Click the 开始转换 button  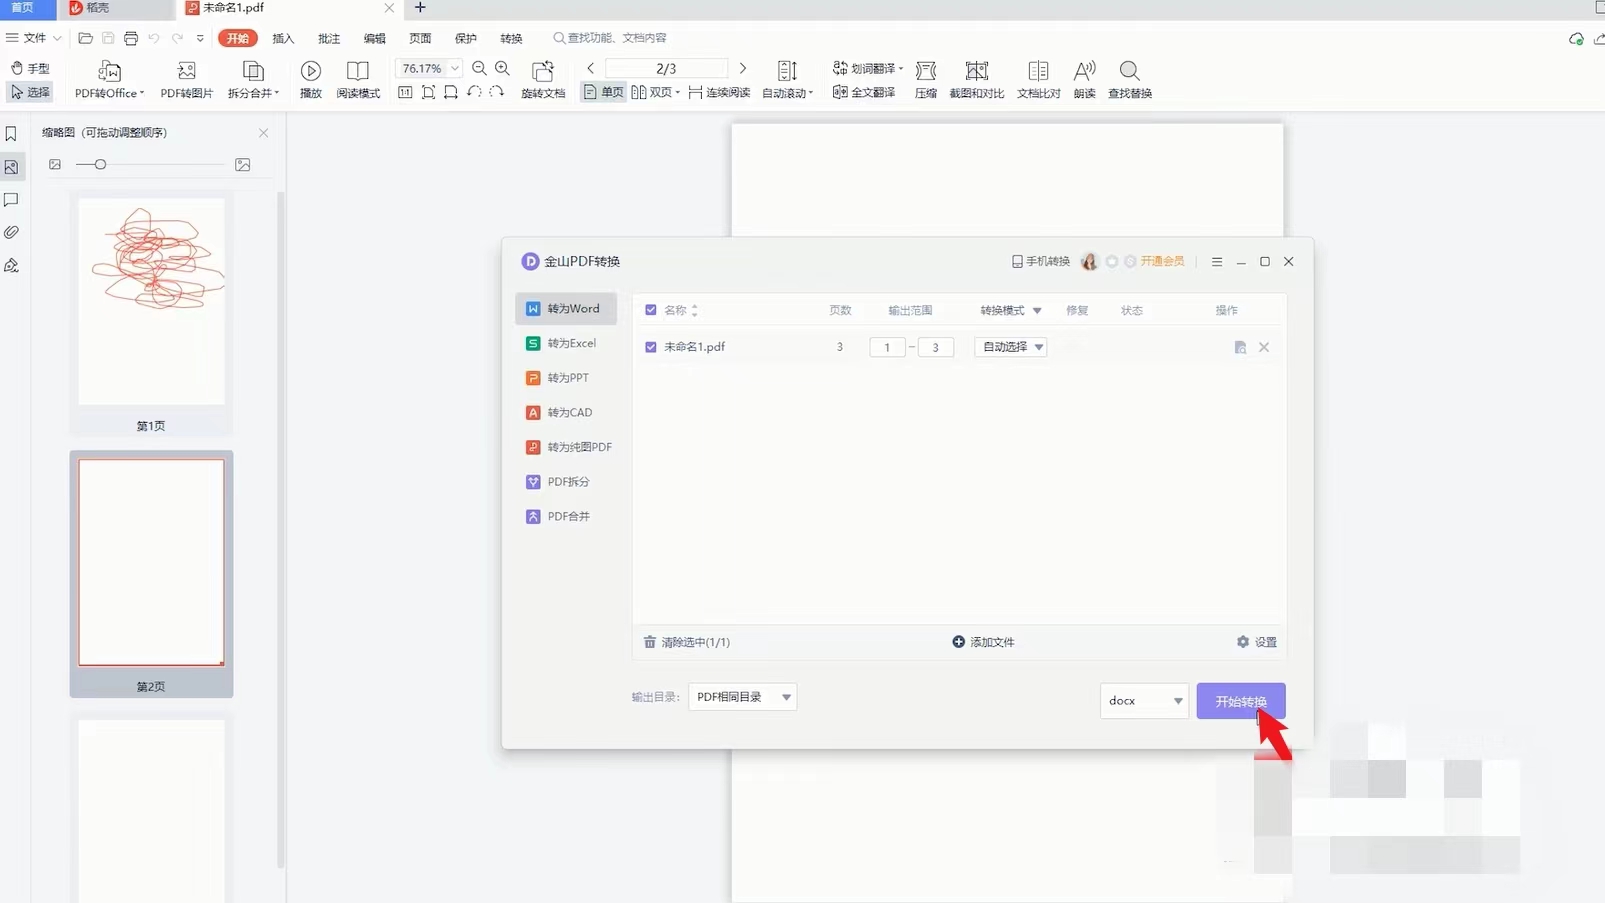1240,701
